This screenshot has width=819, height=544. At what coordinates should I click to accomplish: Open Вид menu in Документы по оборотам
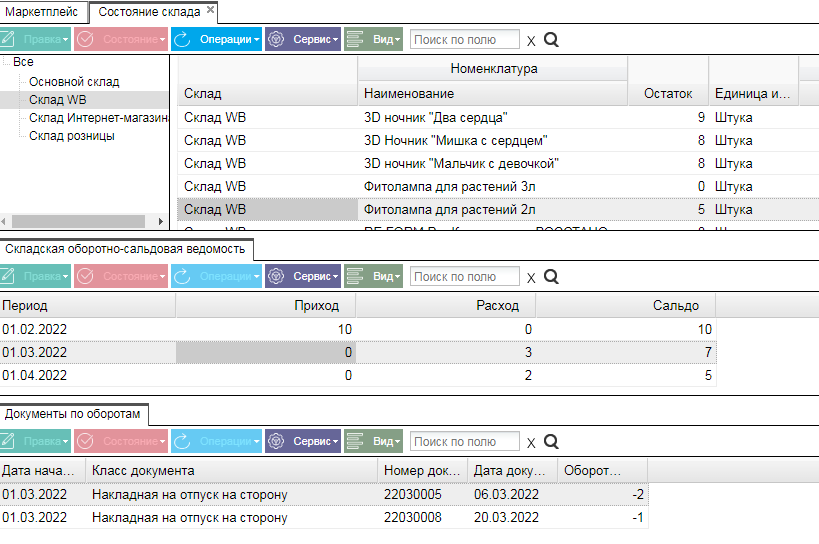(x=373, y=441)
